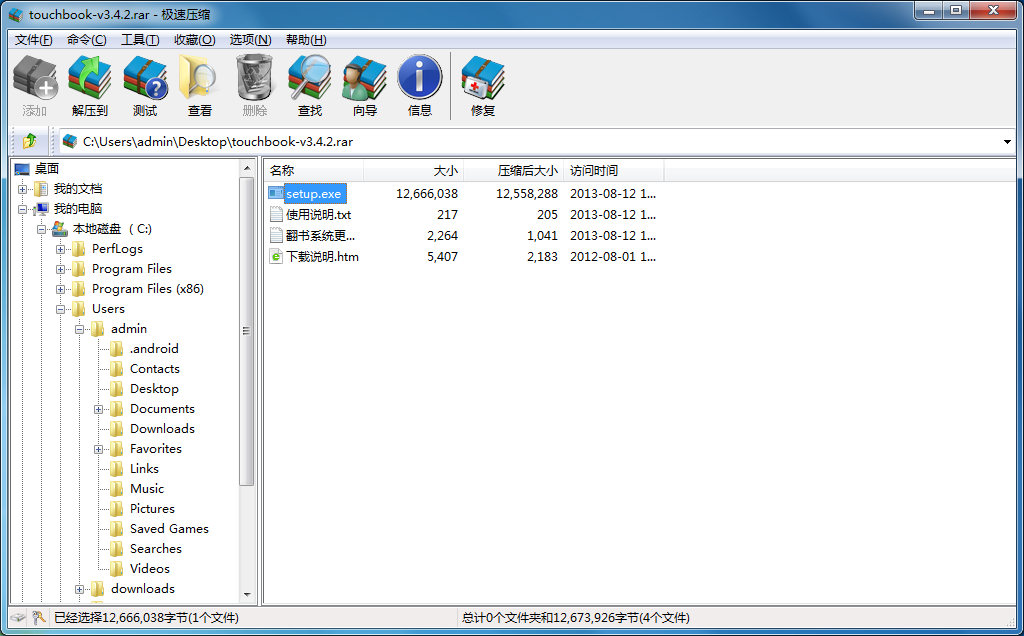Open the 工具(T) menu

(139, 40)
